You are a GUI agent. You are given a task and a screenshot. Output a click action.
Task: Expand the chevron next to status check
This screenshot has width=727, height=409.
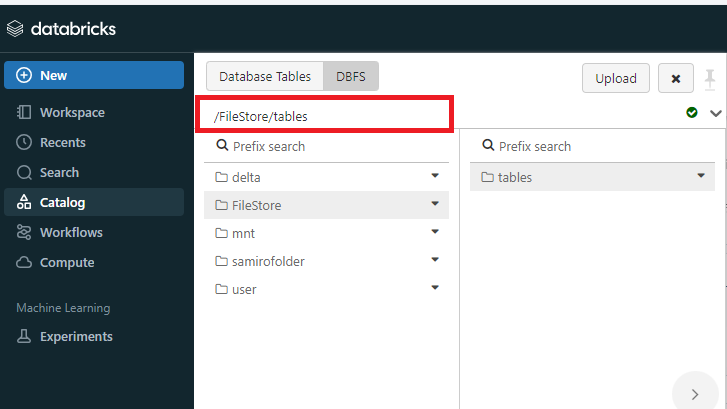(715, 113)
